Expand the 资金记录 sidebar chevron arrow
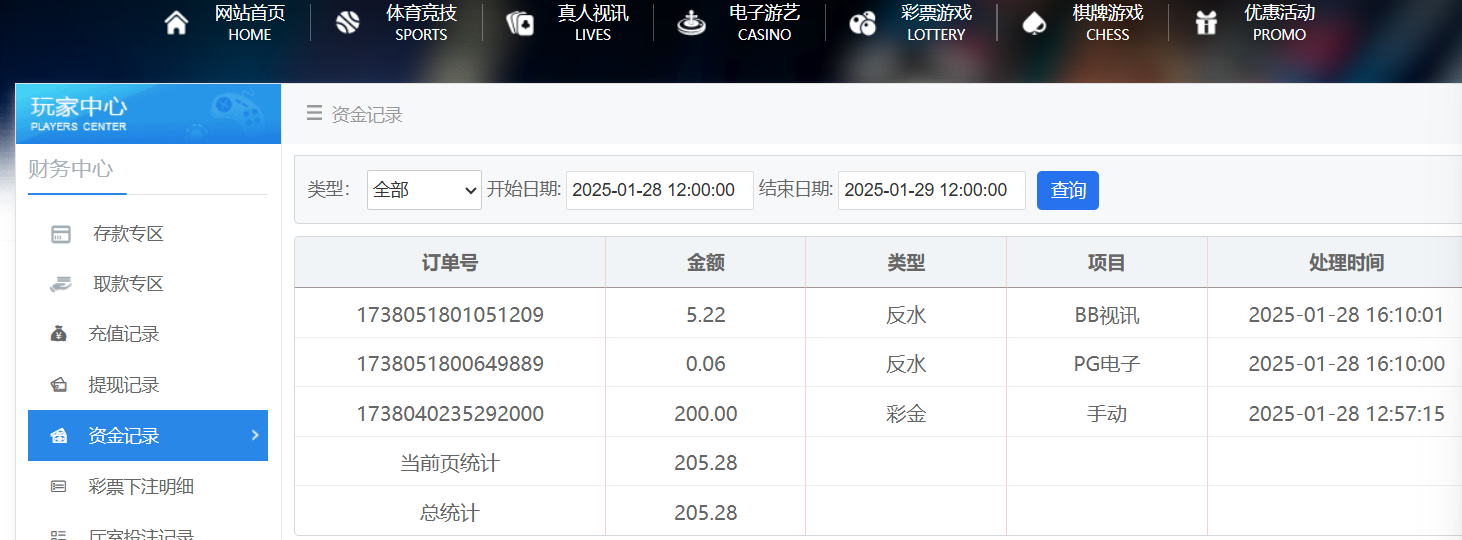Image resolution: width=1462 pixels, height=540 pixels. (254, 435)
